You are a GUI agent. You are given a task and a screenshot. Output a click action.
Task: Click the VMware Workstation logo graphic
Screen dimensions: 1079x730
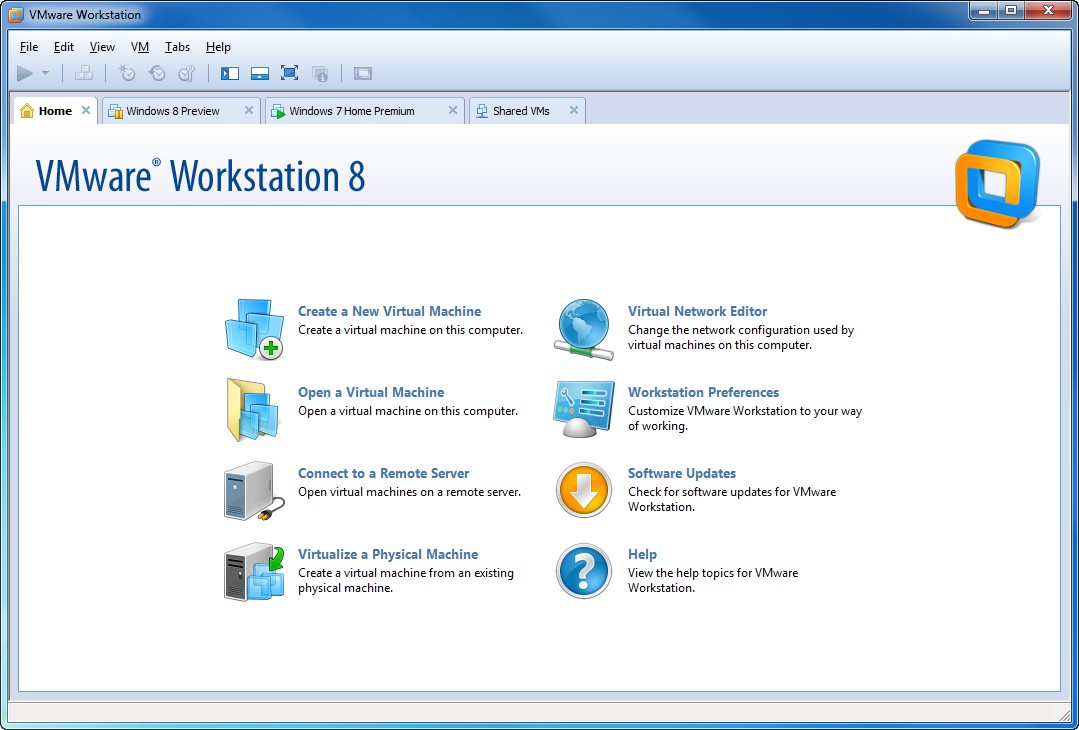point(997,184)
